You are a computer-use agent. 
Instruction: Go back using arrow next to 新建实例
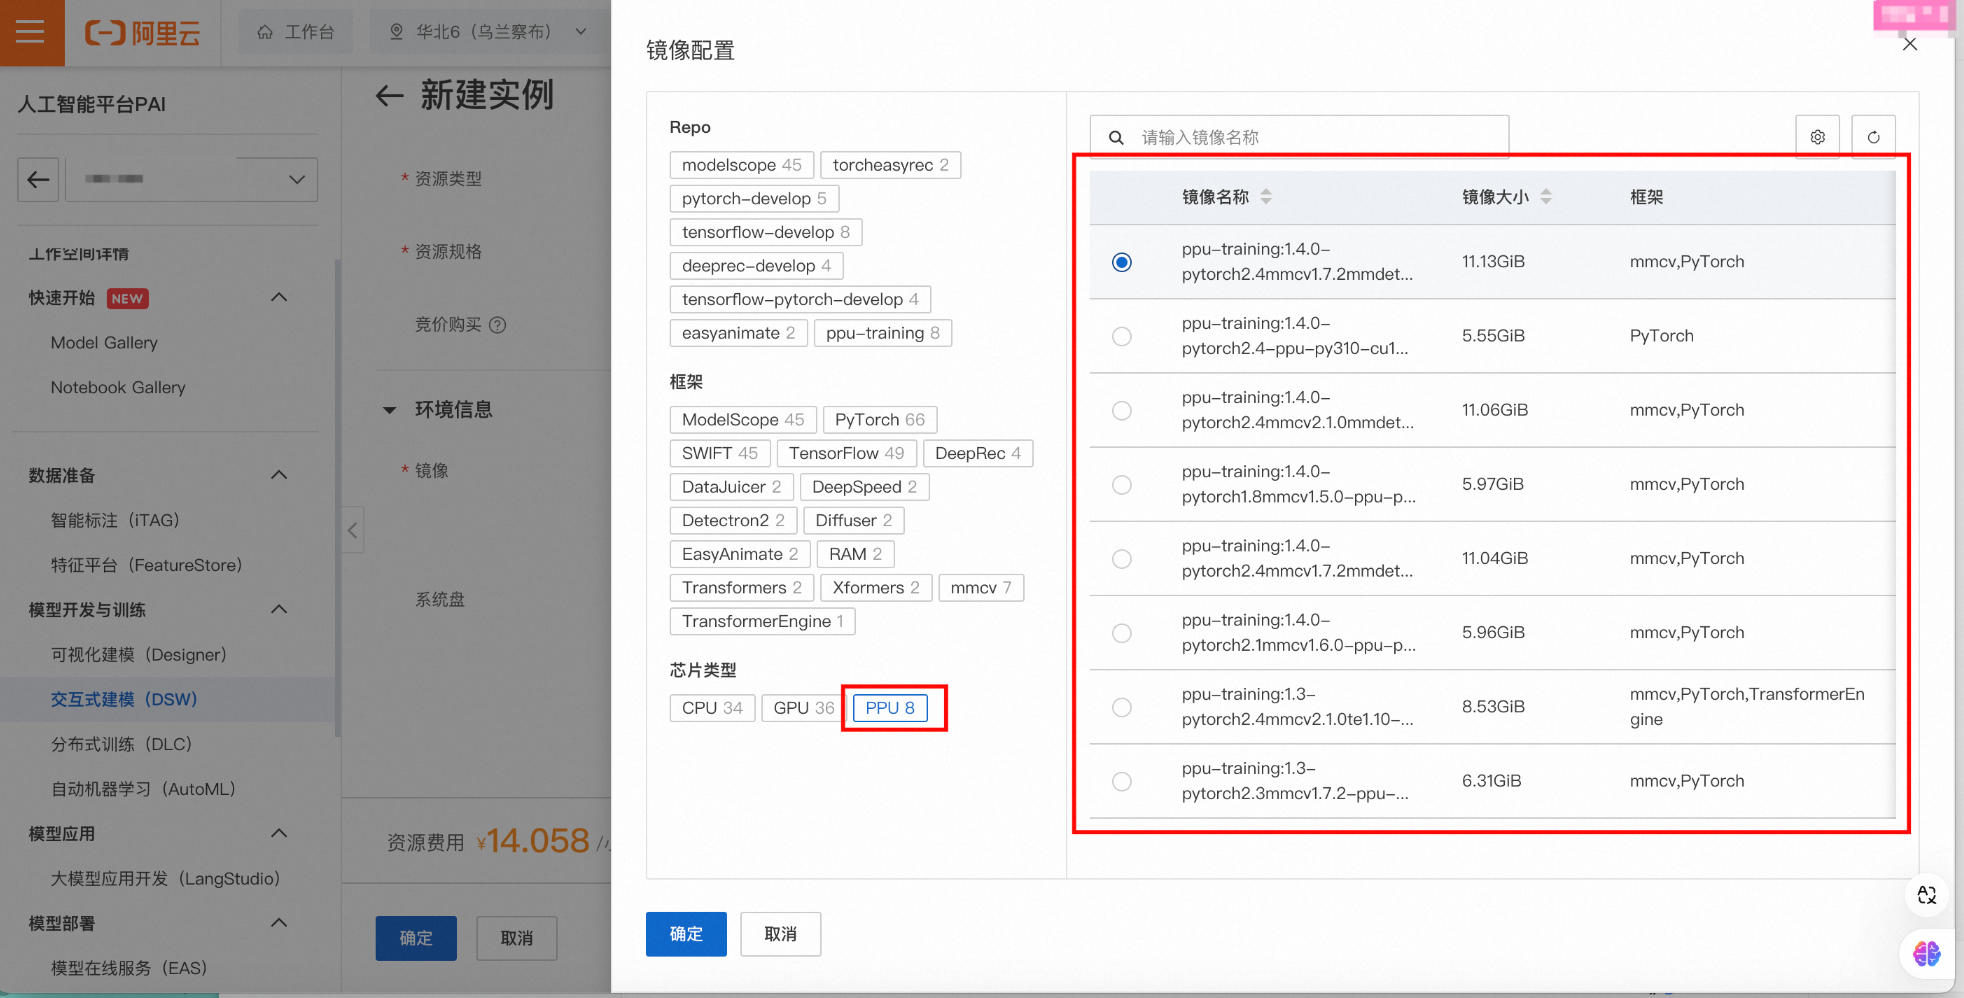[389, 96]
